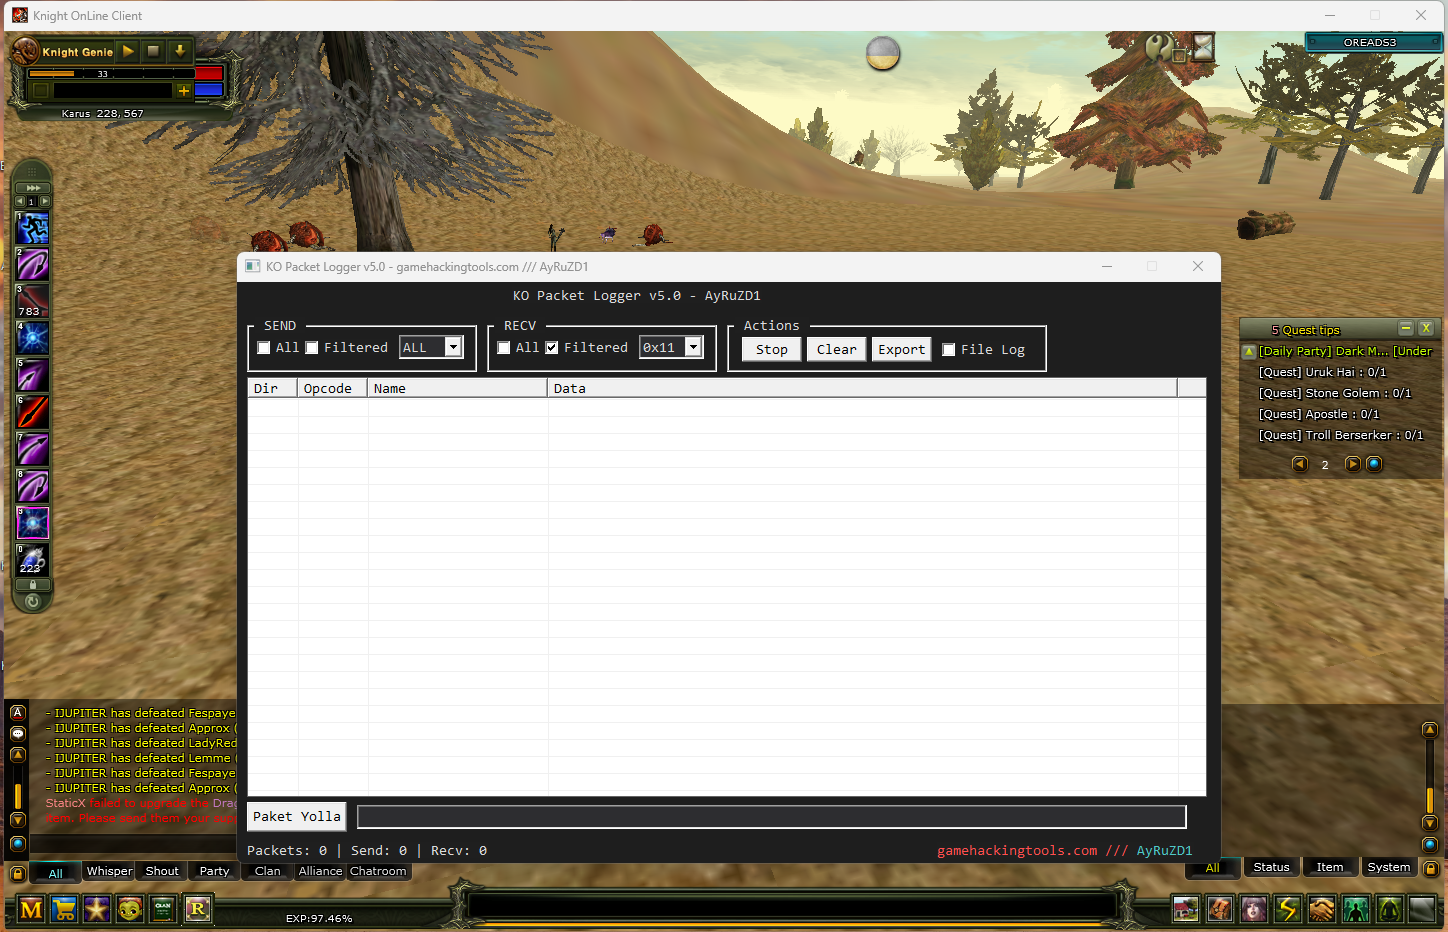
Task: Open the green goblin face icon
Action: pyautogui.click(x=130, y=909)
